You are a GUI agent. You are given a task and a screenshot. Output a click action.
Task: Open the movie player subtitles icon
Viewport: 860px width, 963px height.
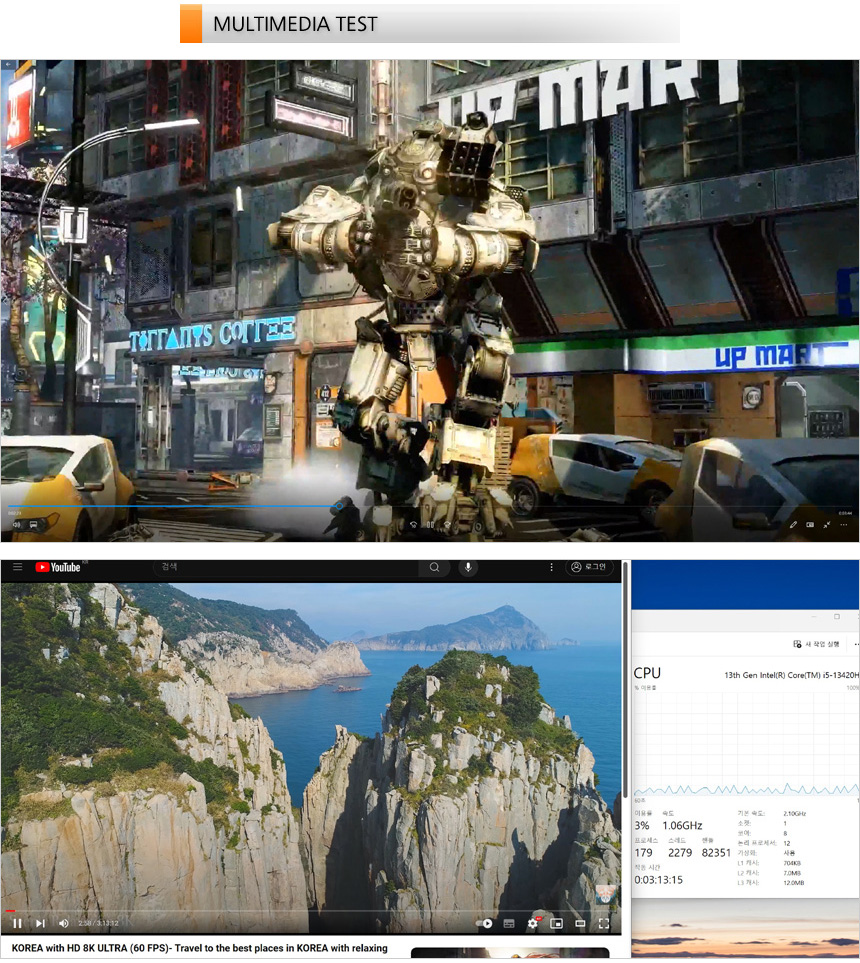pyautogui.click(x=33, y=524)
